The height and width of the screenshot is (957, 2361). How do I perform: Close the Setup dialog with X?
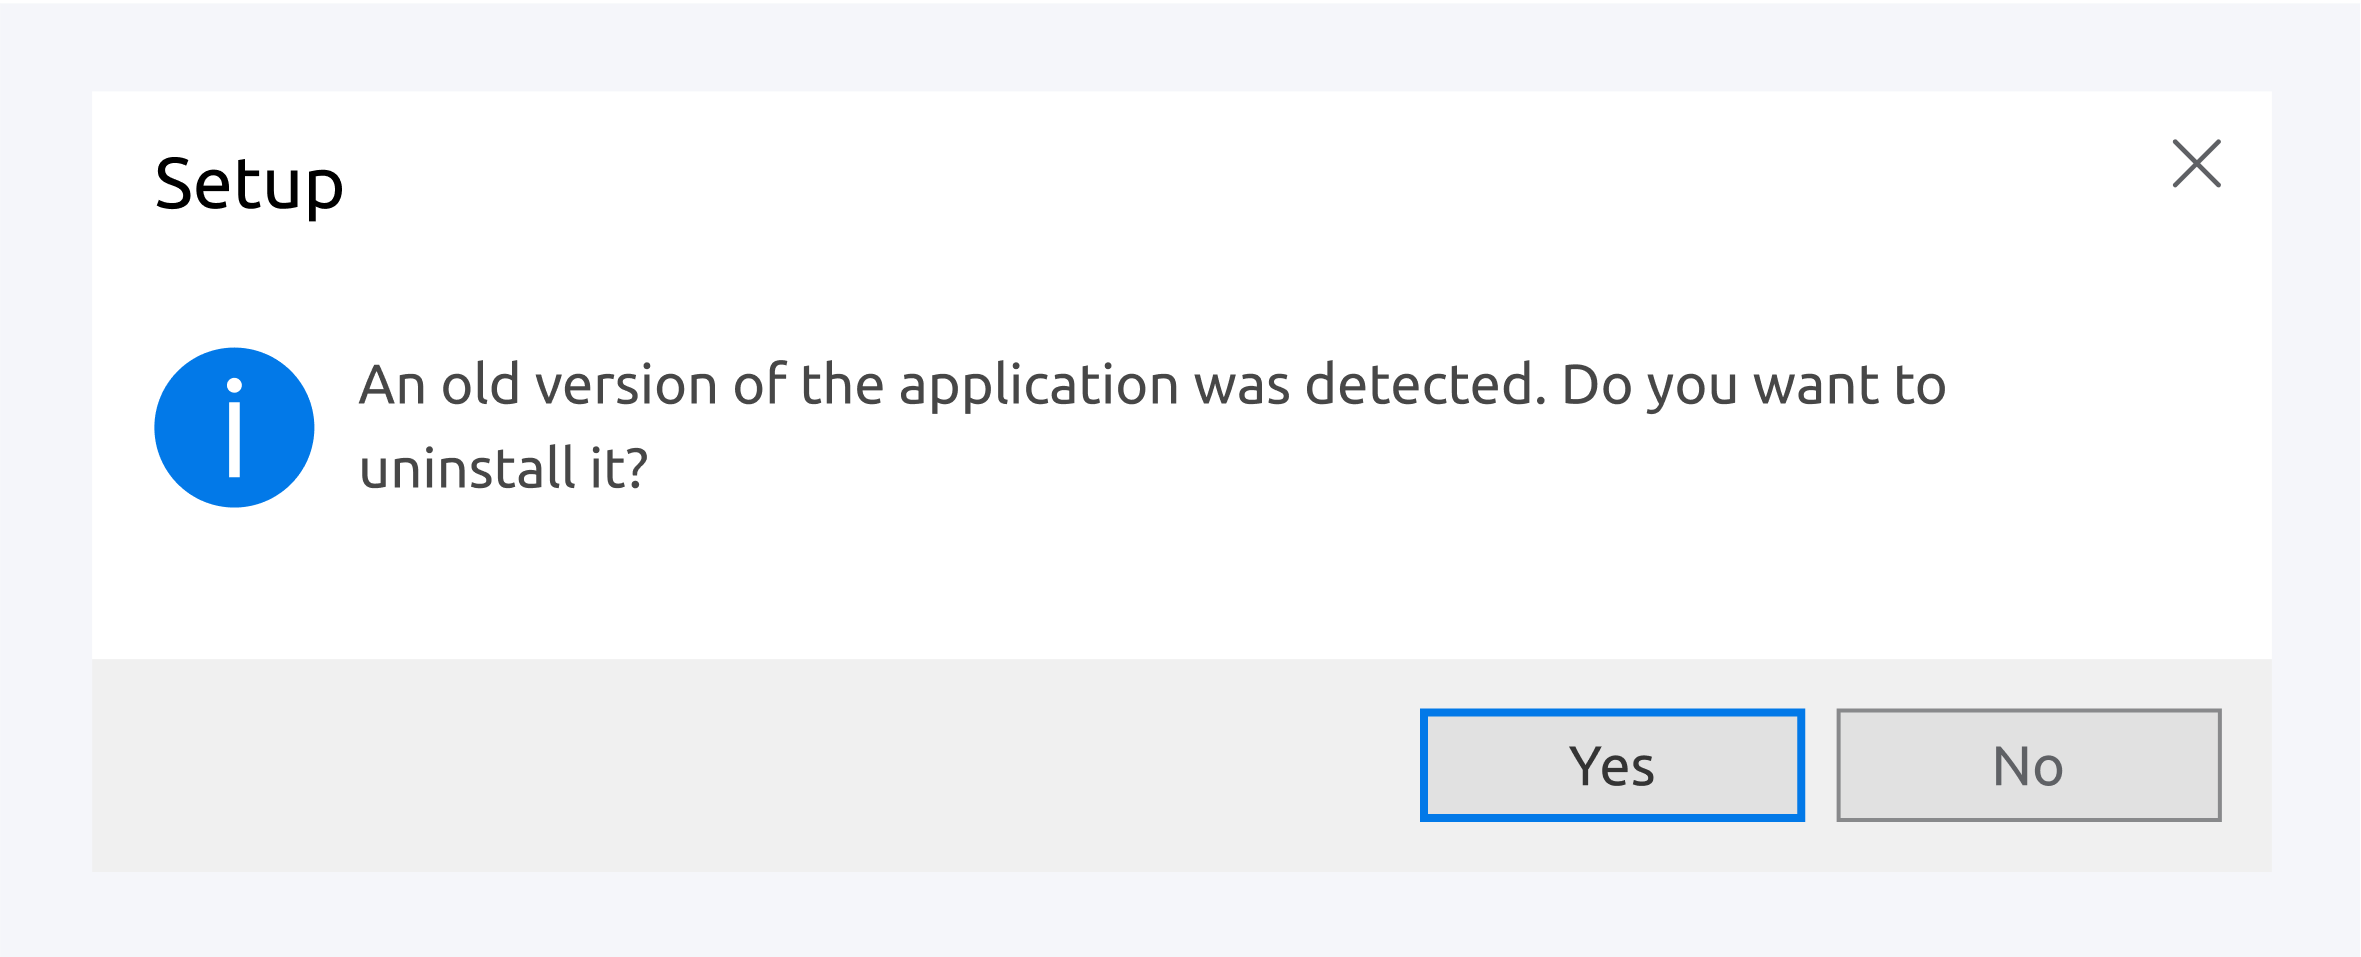[x=2196, y=164]
